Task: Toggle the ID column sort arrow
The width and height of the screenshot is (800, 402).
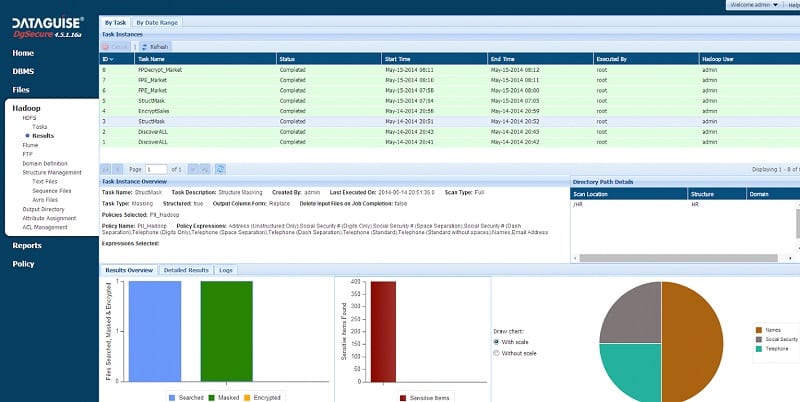Action: coord(112,59)
